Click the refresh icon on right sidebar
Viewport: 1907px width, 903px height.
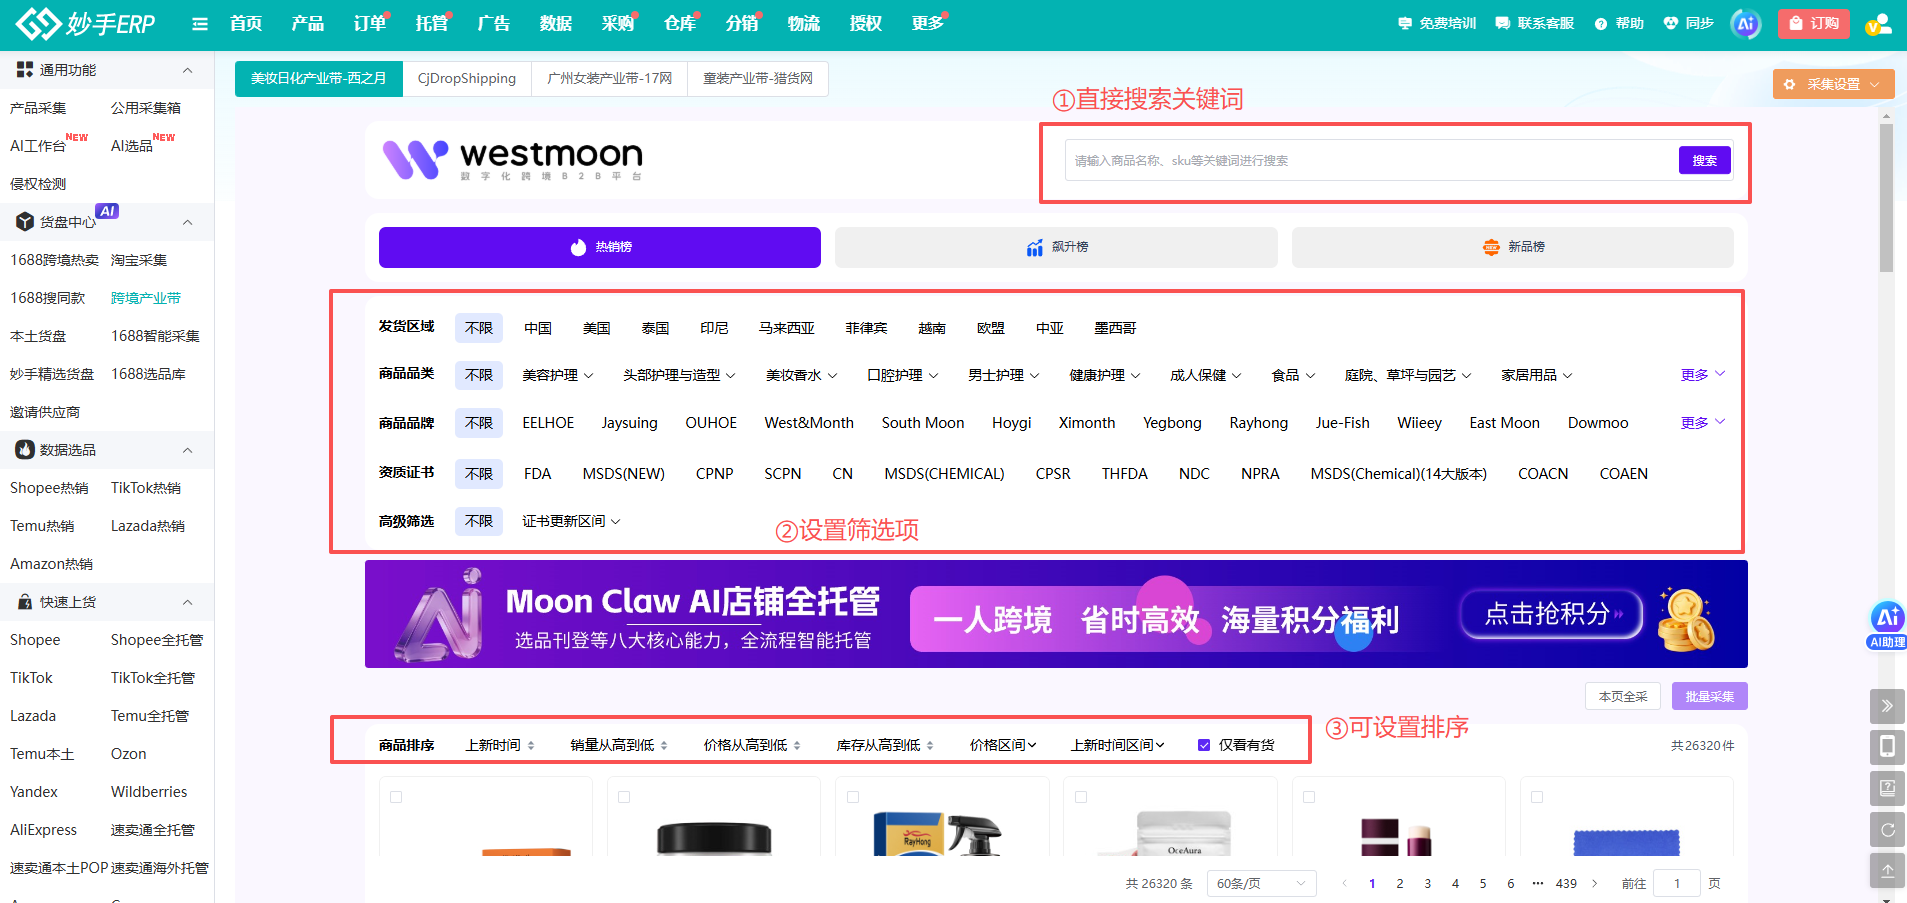point(1887,829)
